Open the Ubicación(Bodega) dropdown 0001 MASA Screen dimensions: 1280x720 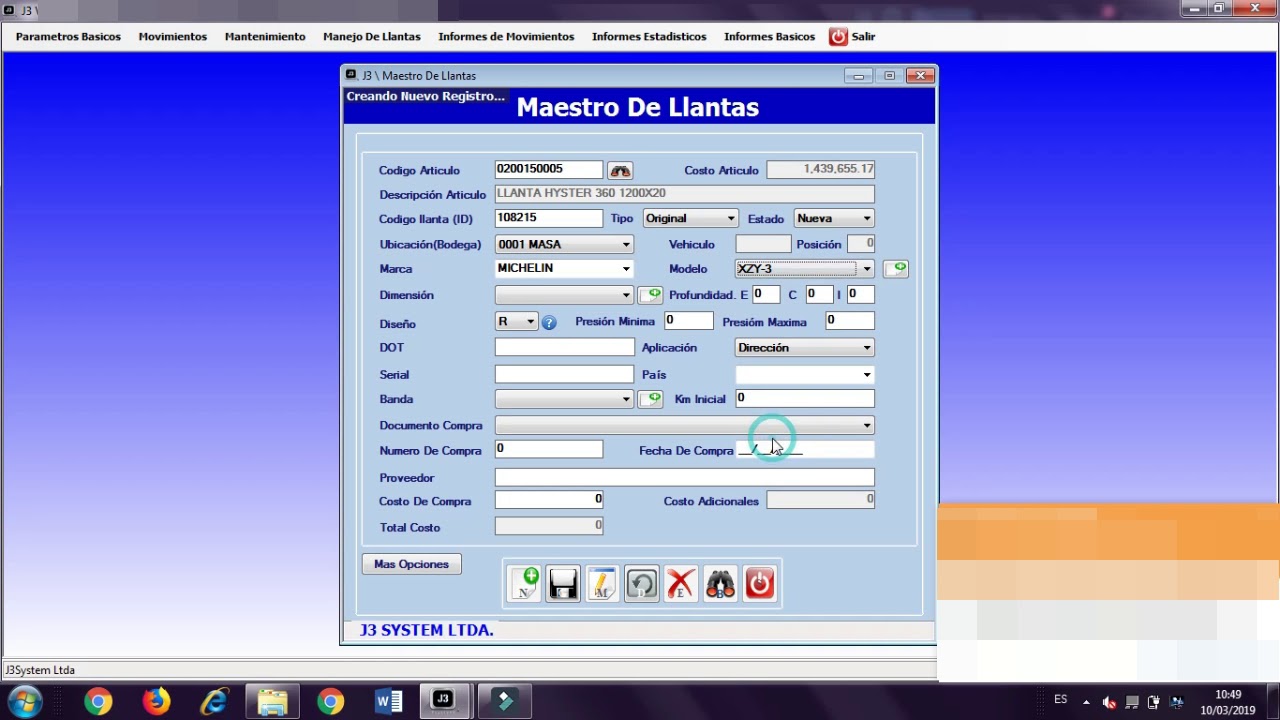[626, 245]
